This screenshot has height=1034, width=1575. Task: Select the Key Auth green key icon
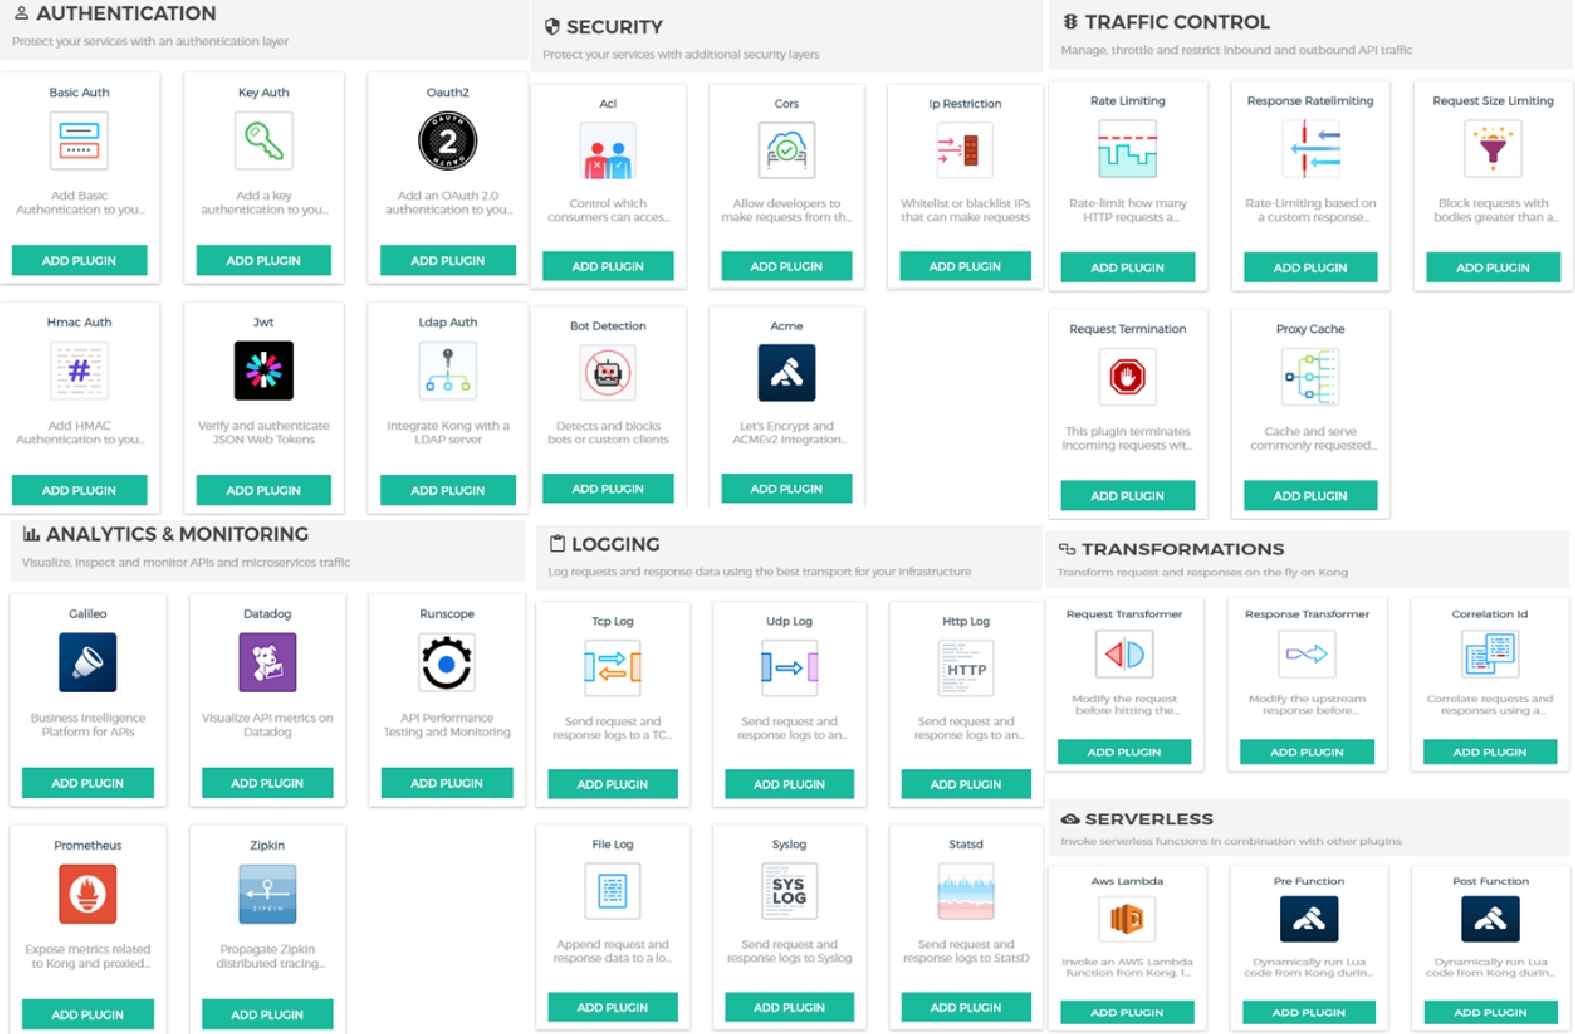pyautogui.click(x=263, y=141)
